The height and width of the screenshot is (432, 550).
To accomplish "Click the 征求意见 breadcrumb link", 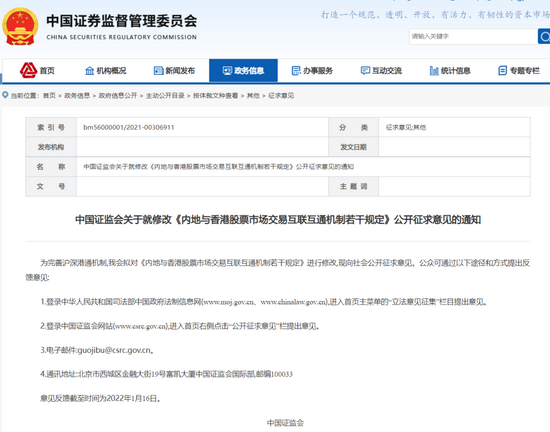I will click(x=281, y=96).
